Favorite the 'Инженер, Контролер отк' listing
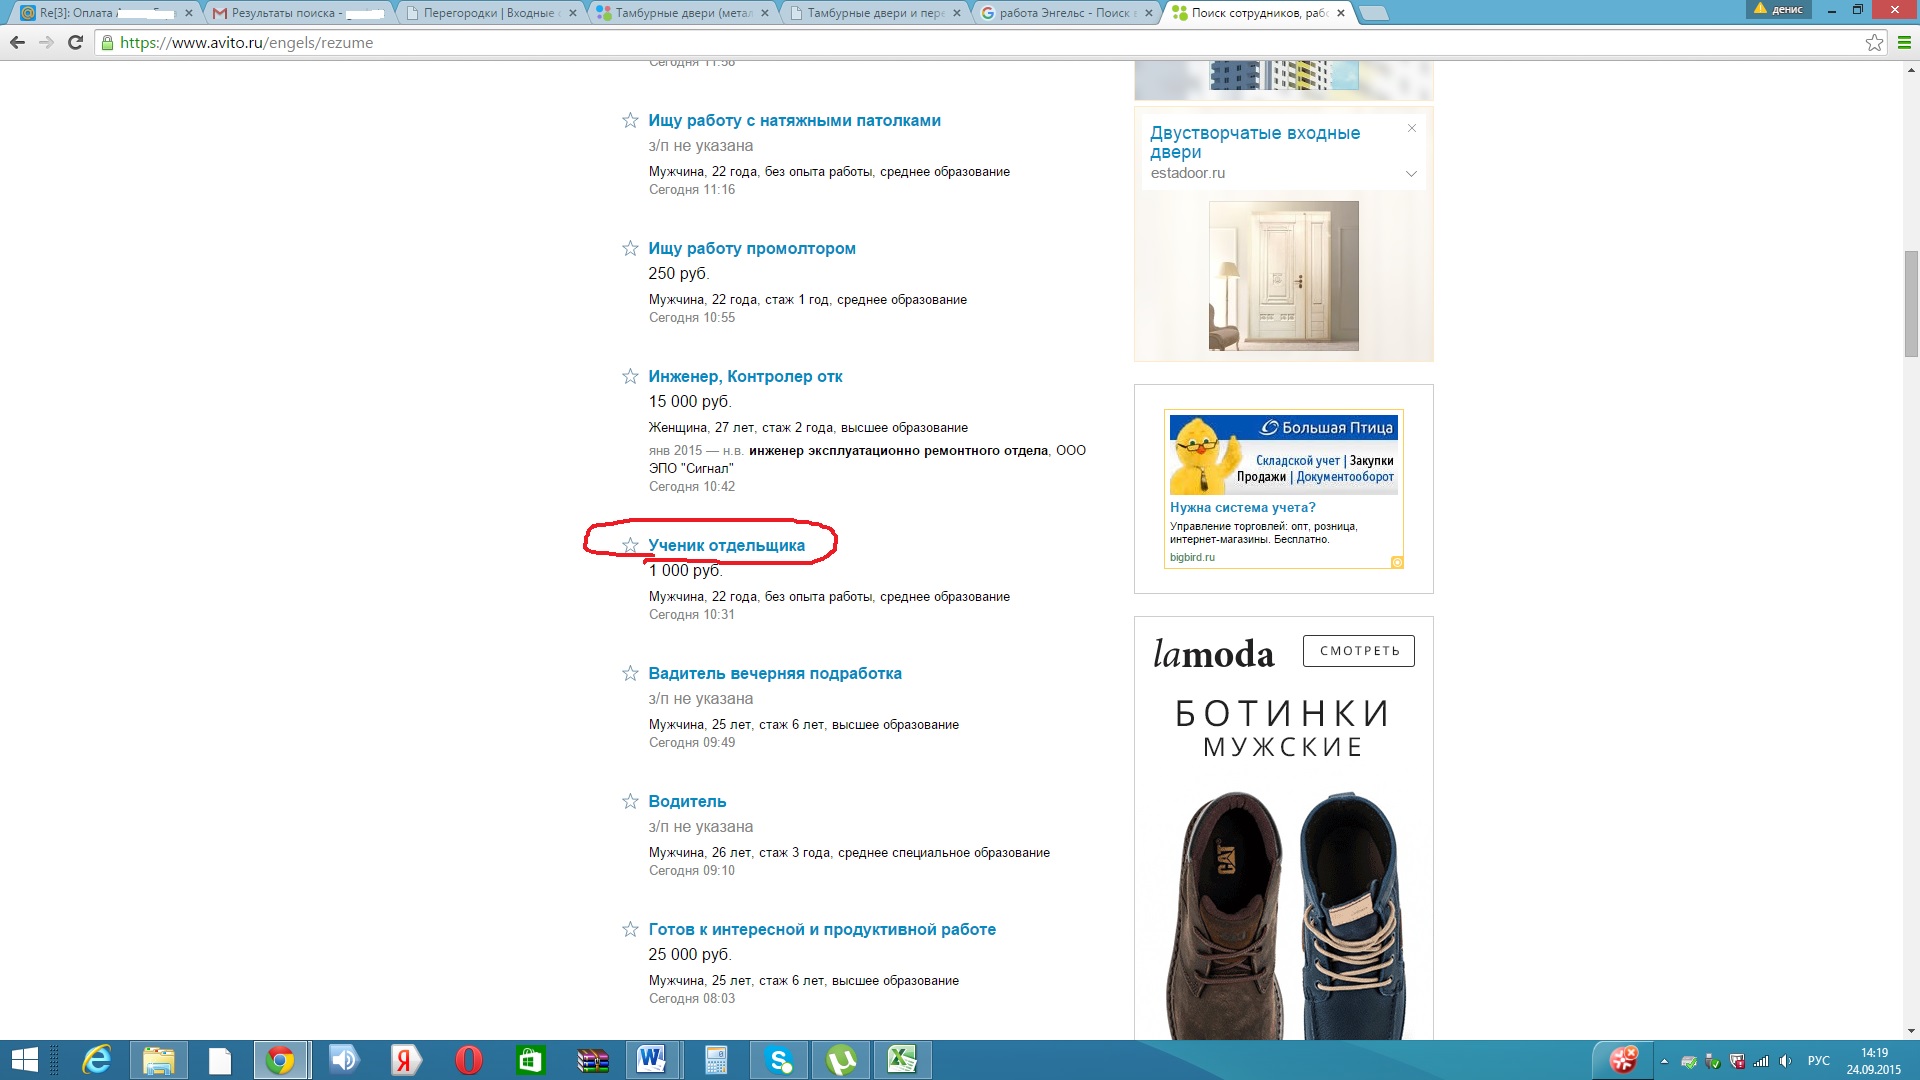 click(630, 376)
